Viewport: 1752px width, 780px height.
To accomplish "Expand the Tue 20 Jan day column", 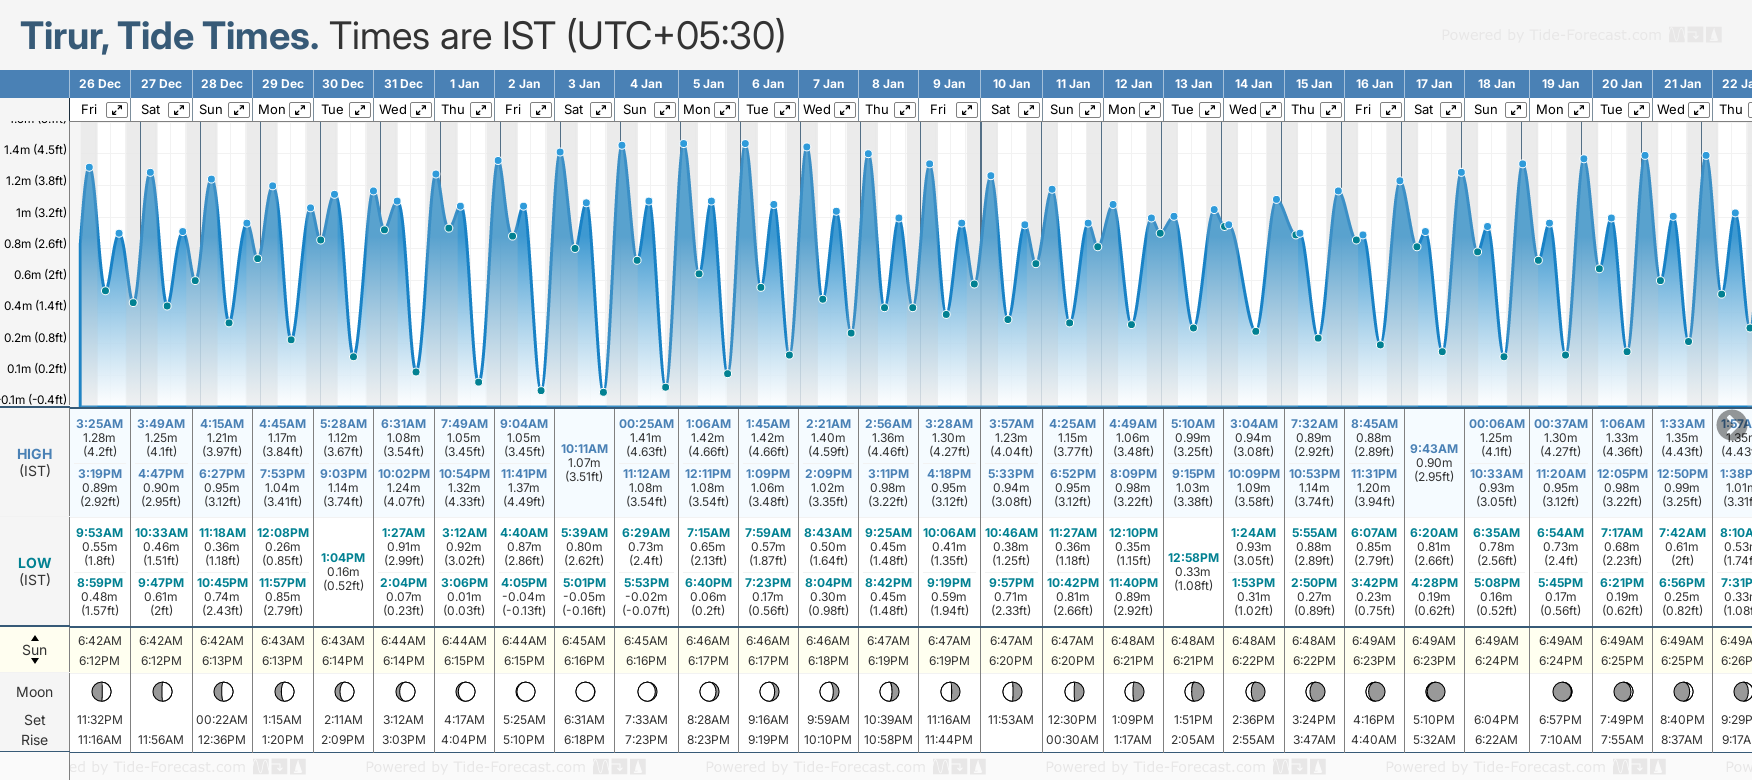I will [x=1638, y=110].
